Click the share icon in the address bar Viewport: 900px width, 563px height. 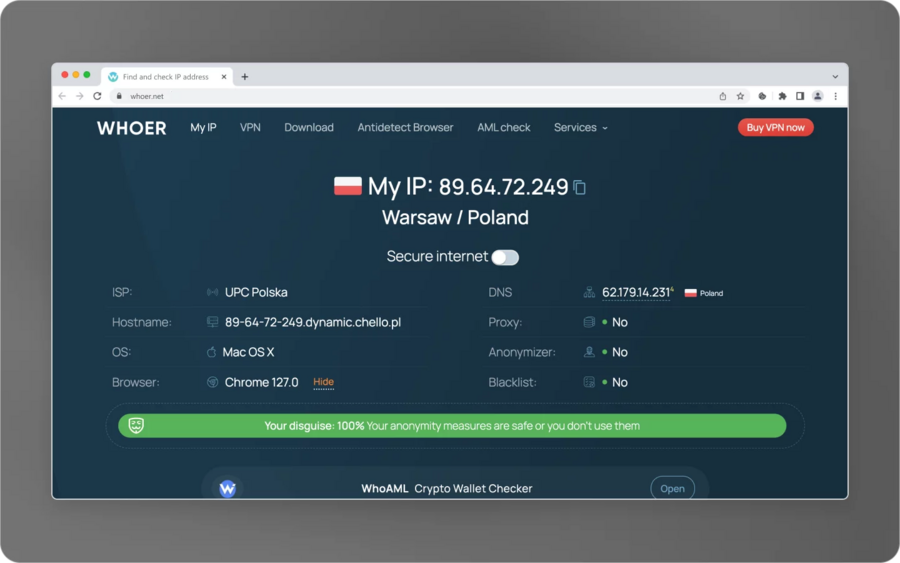pyautogui.click(x=723, y=96)
